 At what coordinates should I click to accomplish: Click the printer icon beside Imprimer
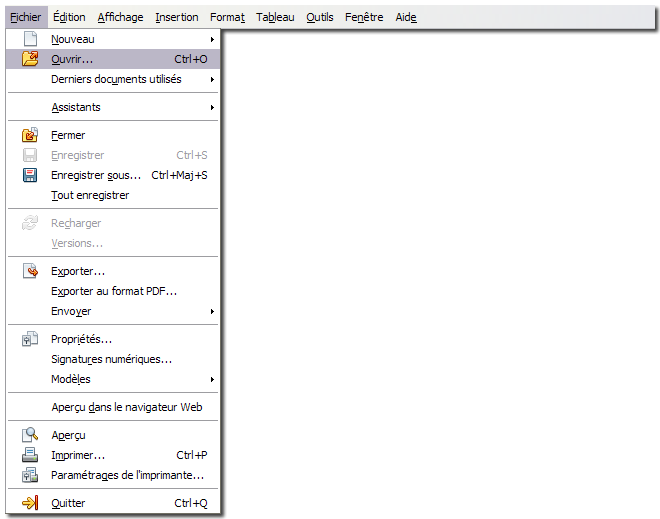pyautogui.click(x=30, y=455)
